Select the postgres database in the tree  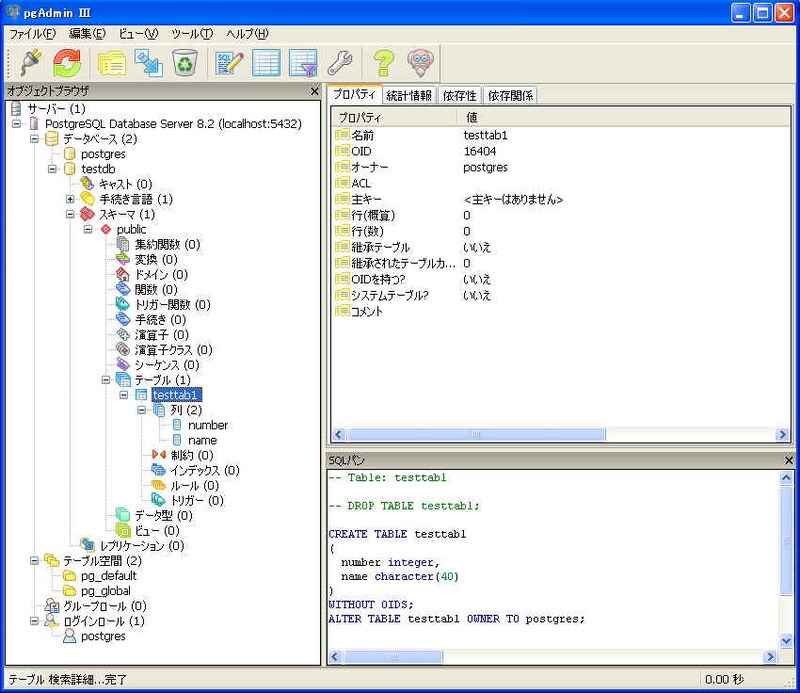click(103, 154)
